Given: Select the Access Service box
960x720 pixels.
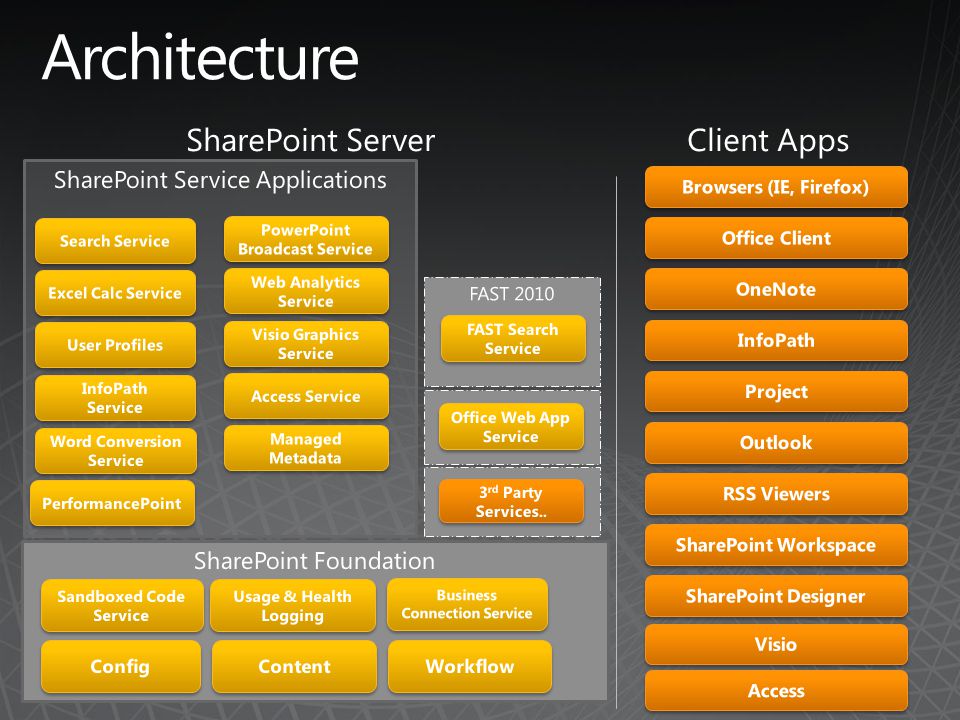Looking at the screenshot, I should coord(306,396).
